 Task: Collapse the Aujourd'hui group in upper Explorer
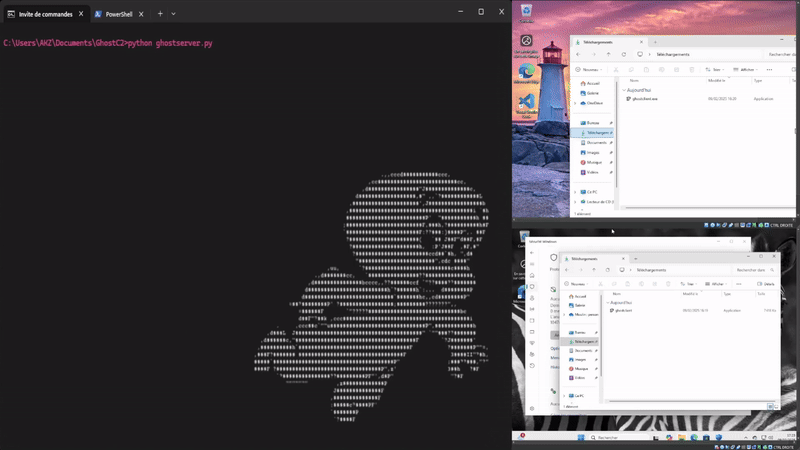pos(624,89)
